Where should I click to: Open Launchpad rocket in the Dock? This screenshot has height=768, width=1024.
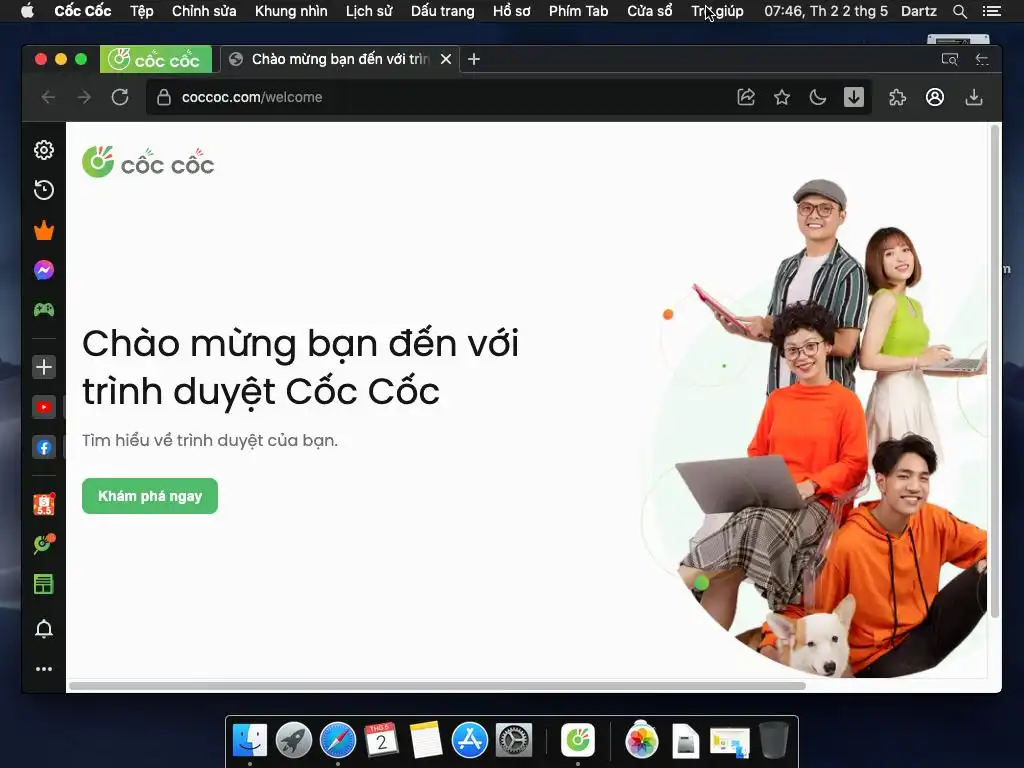coord(294,740)
